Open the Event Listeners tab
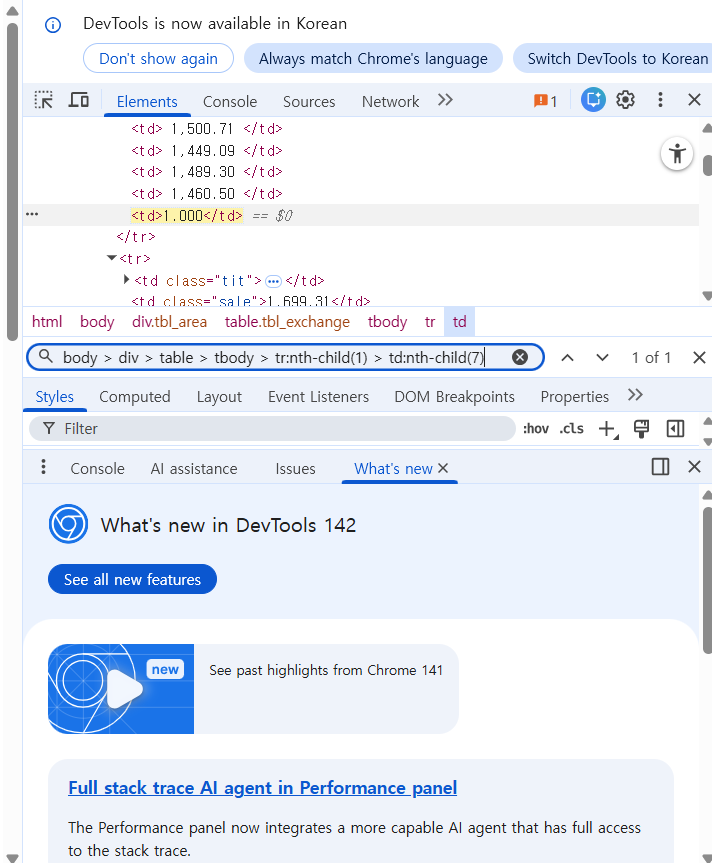 coord(318,397)
